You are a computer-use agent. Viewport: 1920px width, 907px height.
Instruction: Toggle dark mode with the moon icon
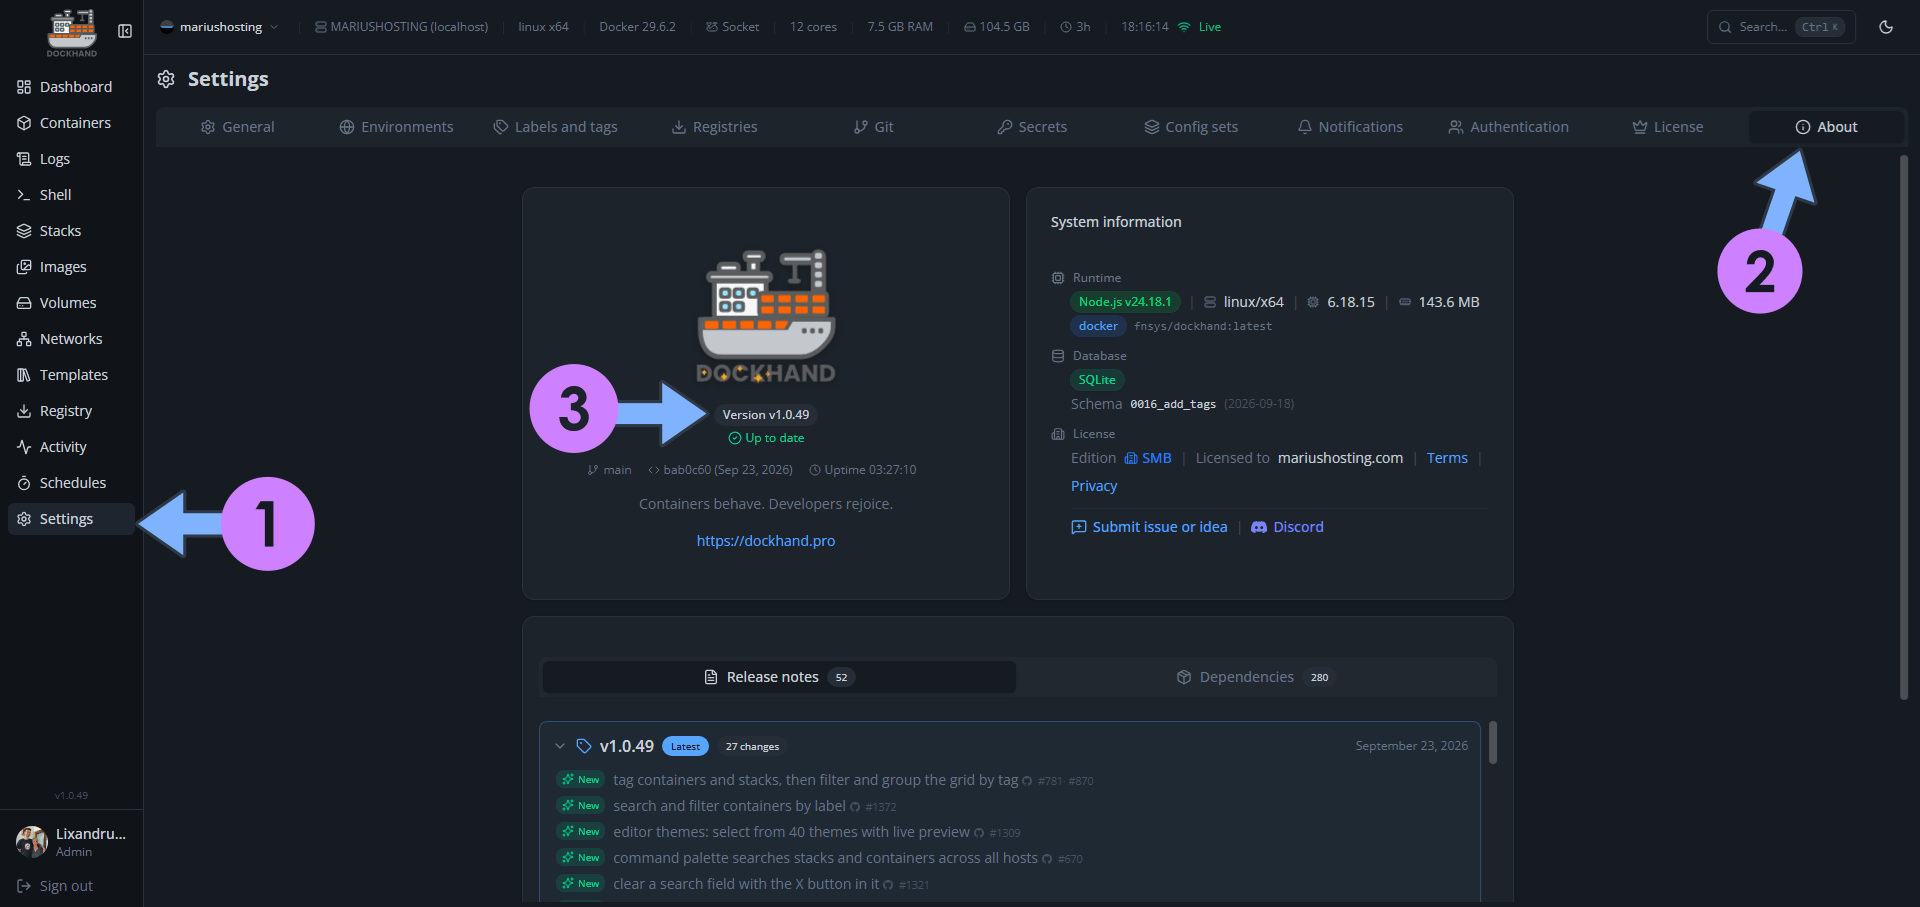(x=1886, y=27)
